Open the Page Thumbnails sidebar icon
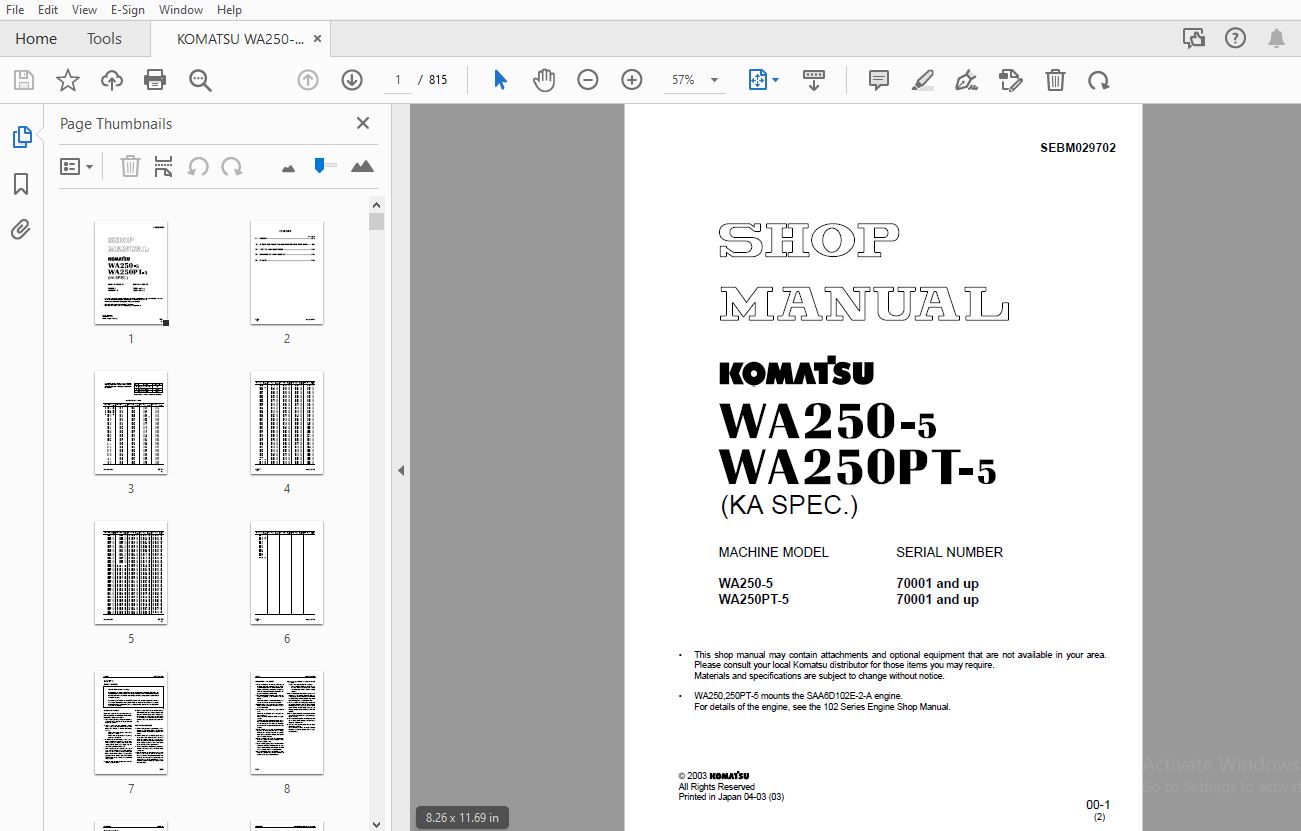 tap(22, 137)
